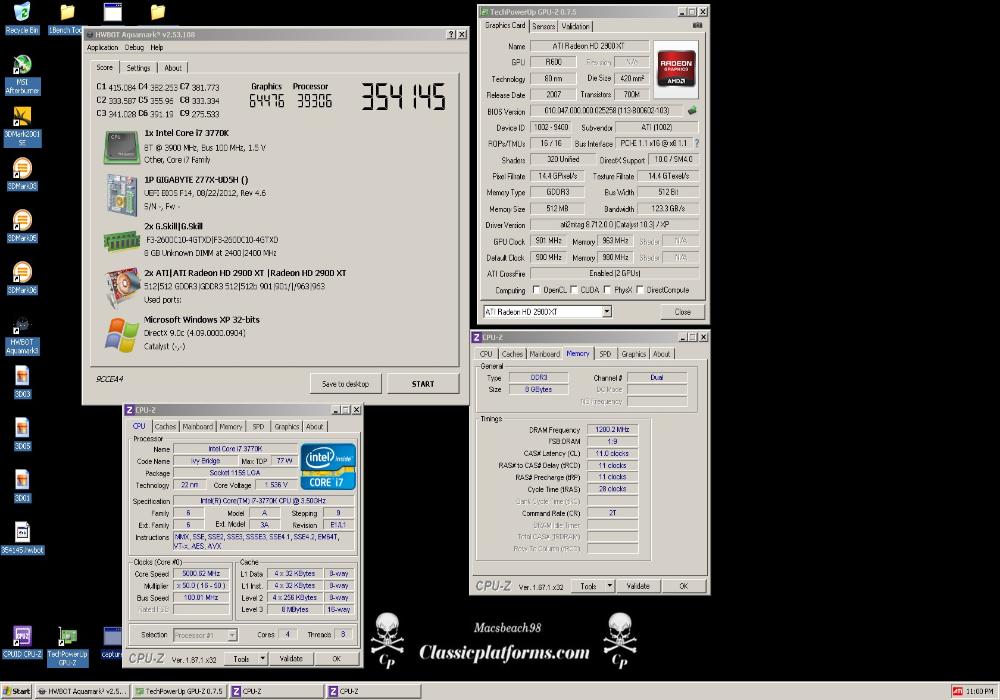
Task: Open the Graphics tab in the CPU-Z memory window
Action: [633, 354]
